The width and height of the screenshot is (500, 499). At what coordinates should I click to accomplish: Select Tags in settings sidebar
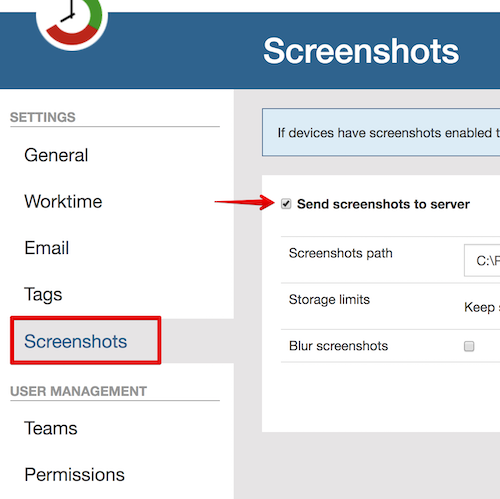(43, 294)
